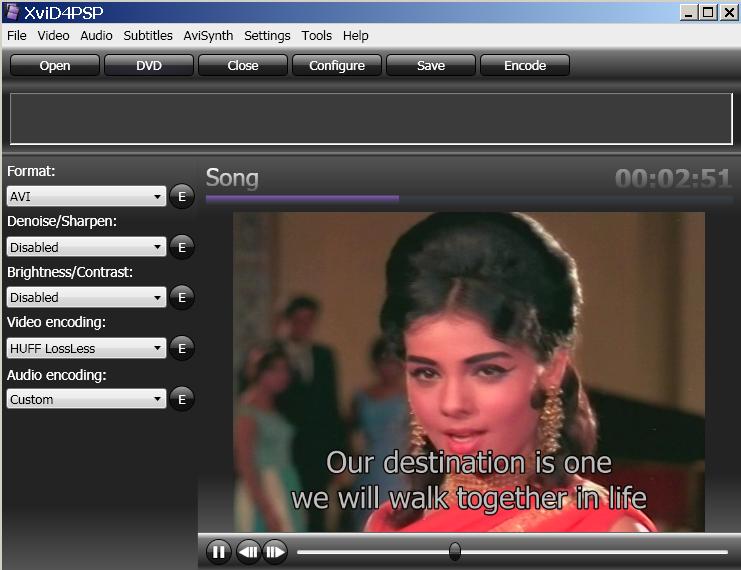Step forward one frame
Screen dimensions: 741x570
coord(275,552)
